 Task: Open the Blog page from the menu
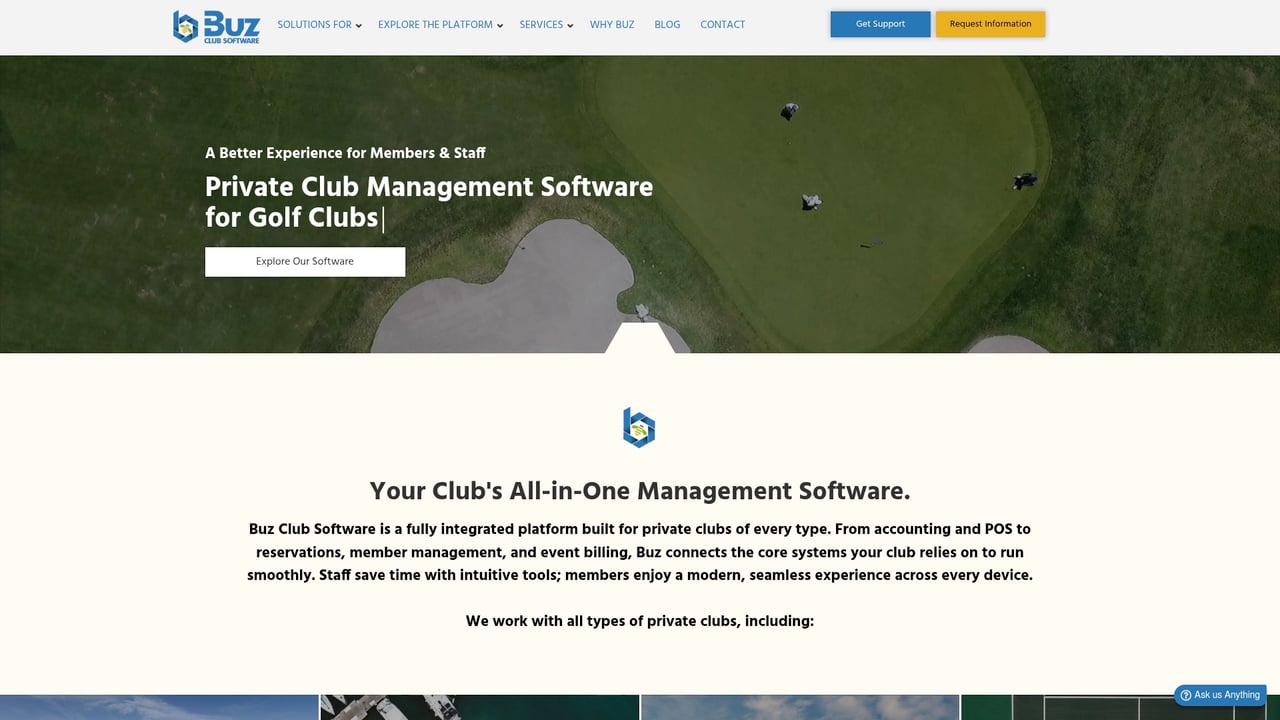pos(667,24)
